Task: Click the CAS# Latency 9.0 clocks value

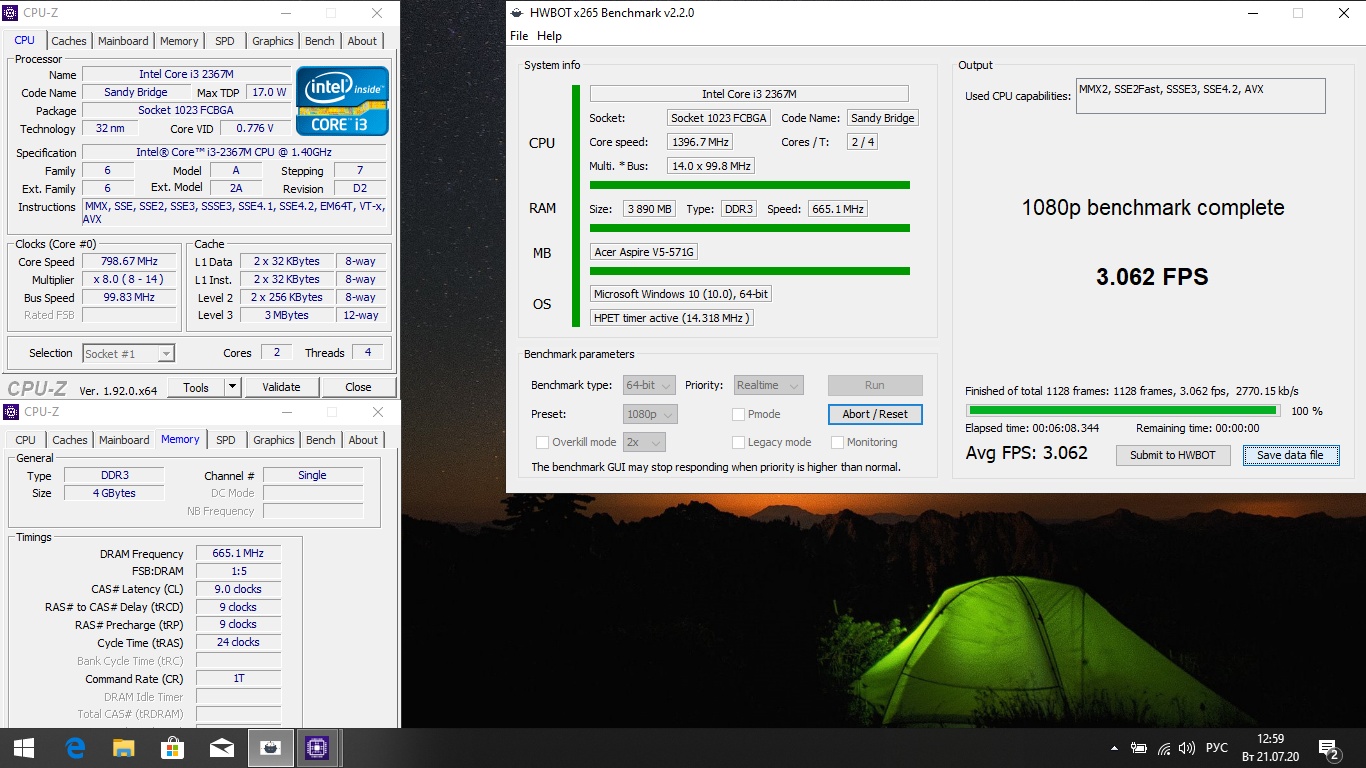Action: [x=238, y=589]
